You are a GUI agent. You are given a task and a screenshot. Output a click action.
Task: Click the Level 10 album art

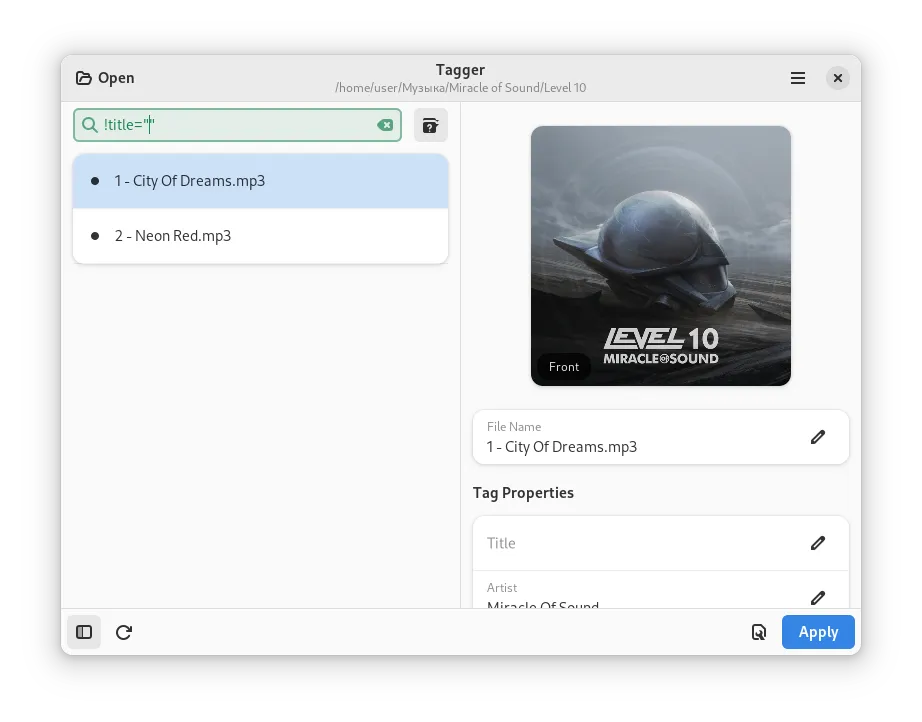[x=660, y=256]
